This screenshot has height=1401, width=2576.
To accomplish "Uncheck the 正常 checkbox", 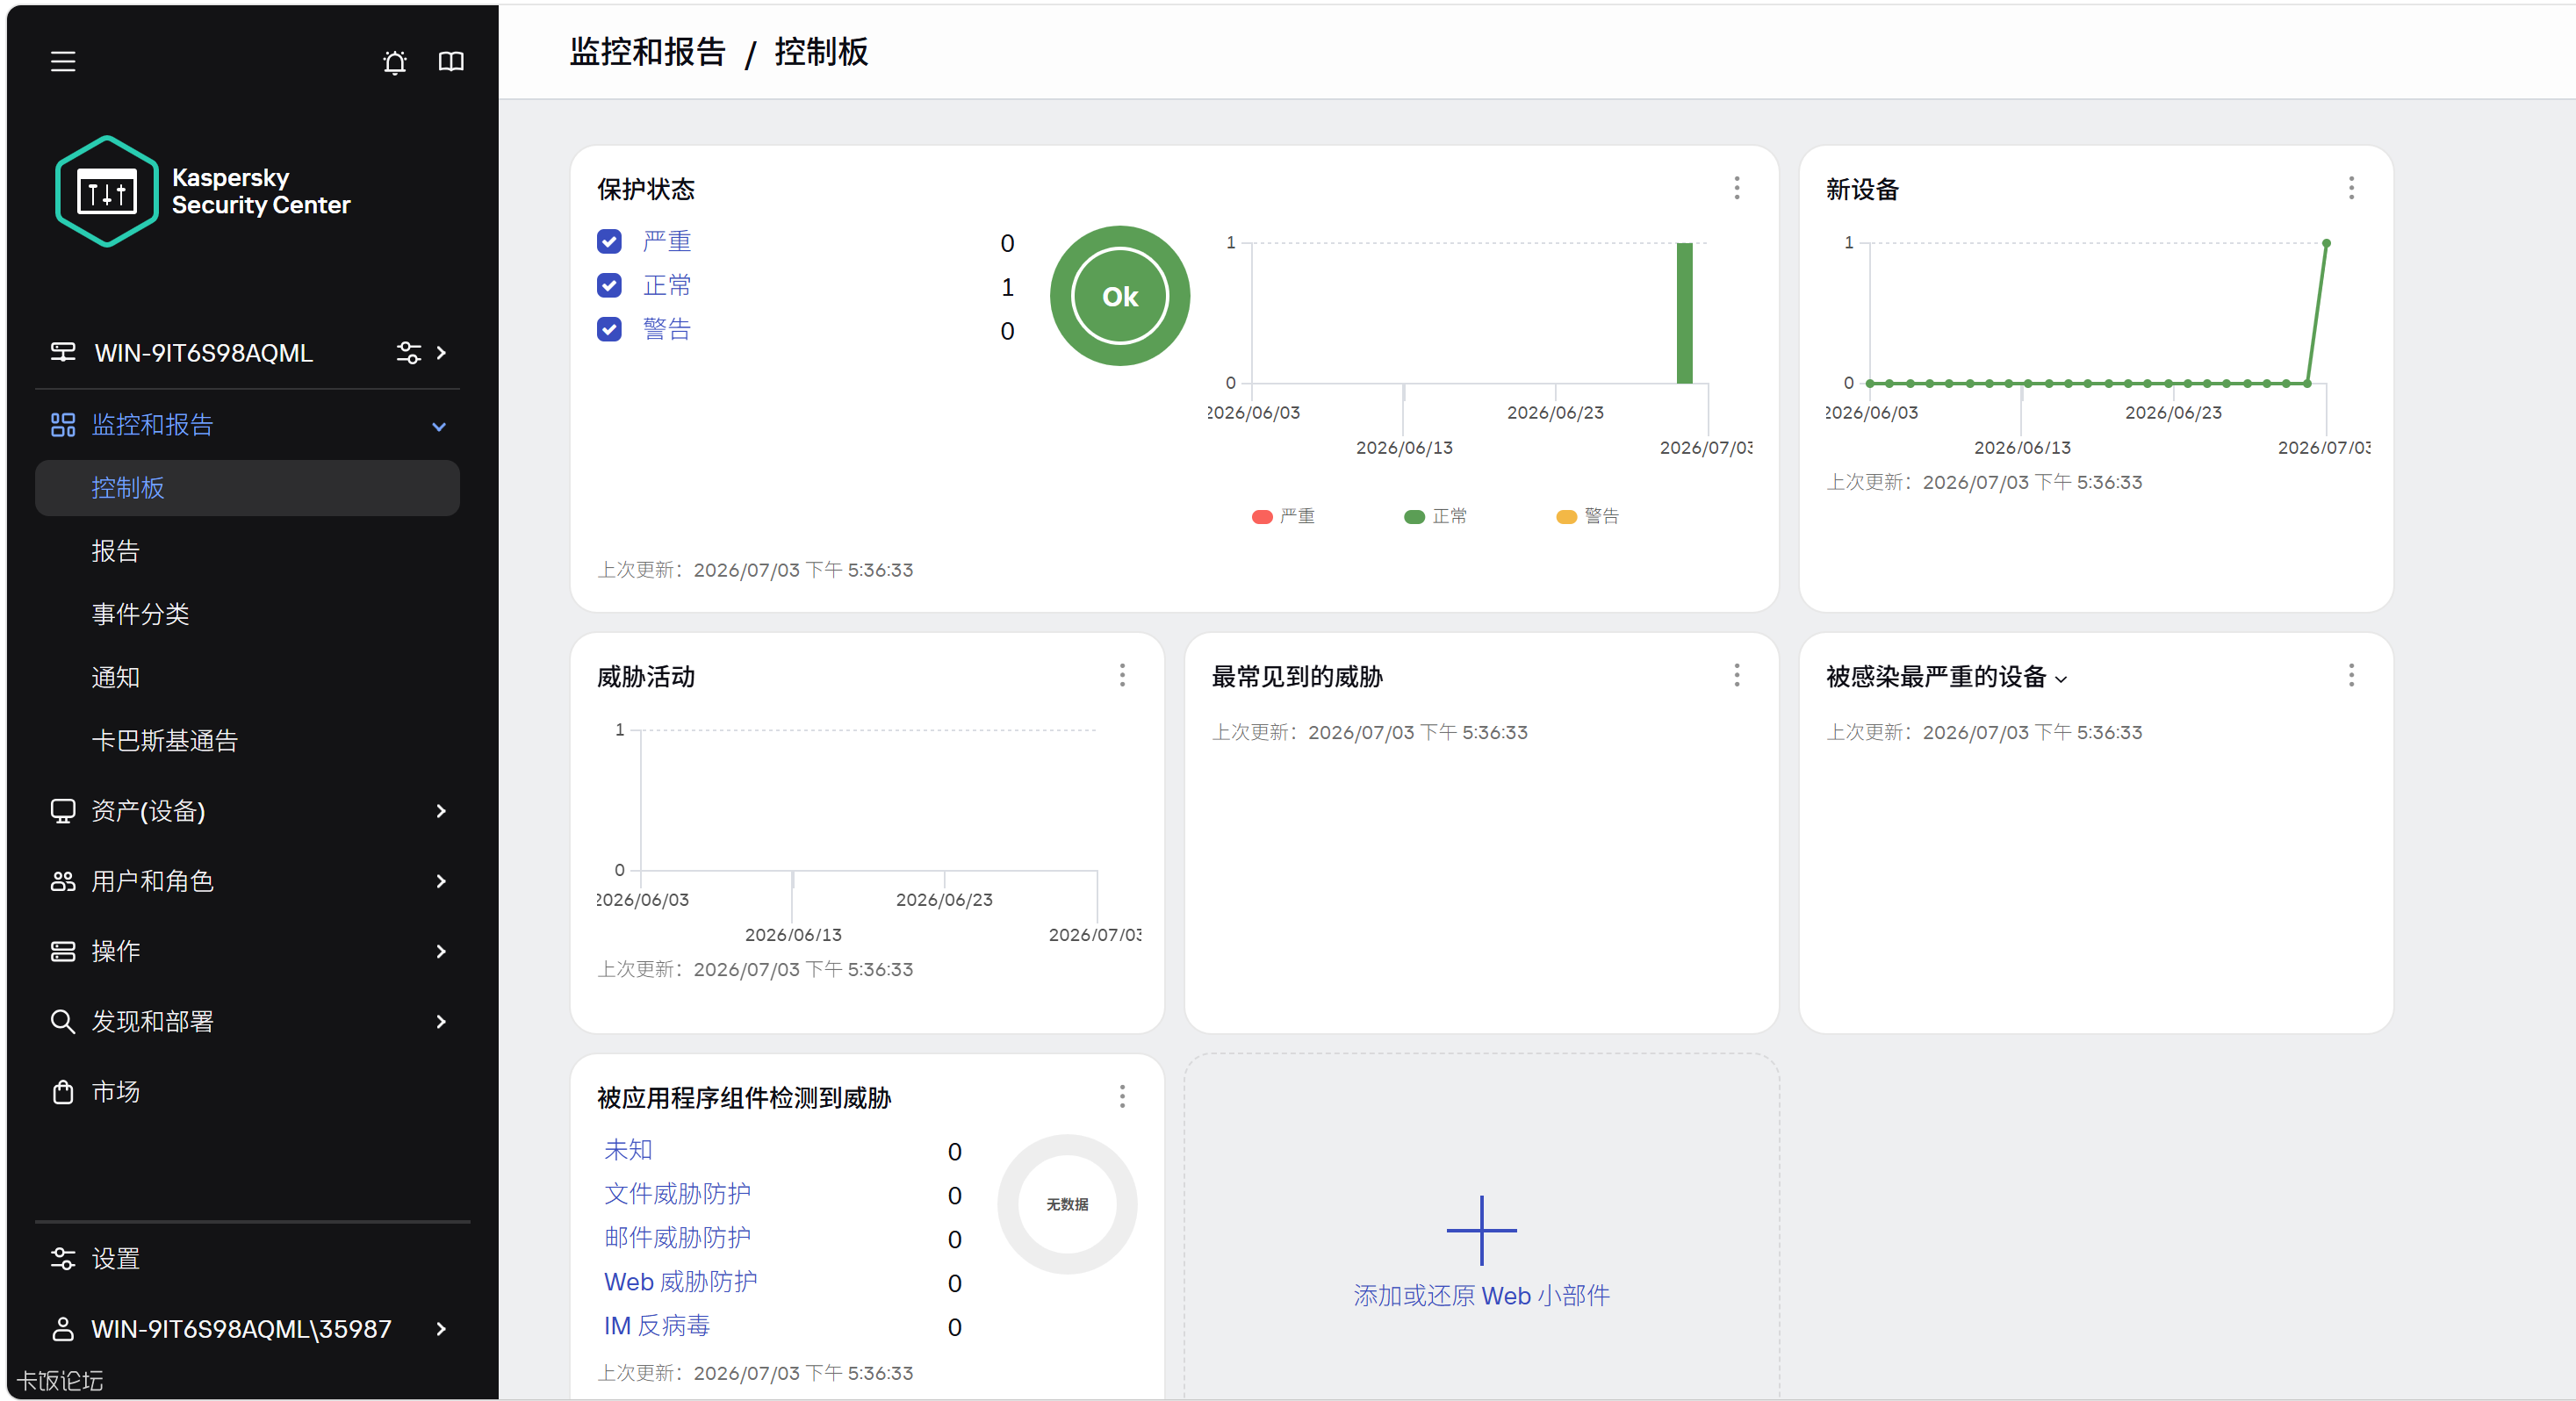I will pos(609,286).
